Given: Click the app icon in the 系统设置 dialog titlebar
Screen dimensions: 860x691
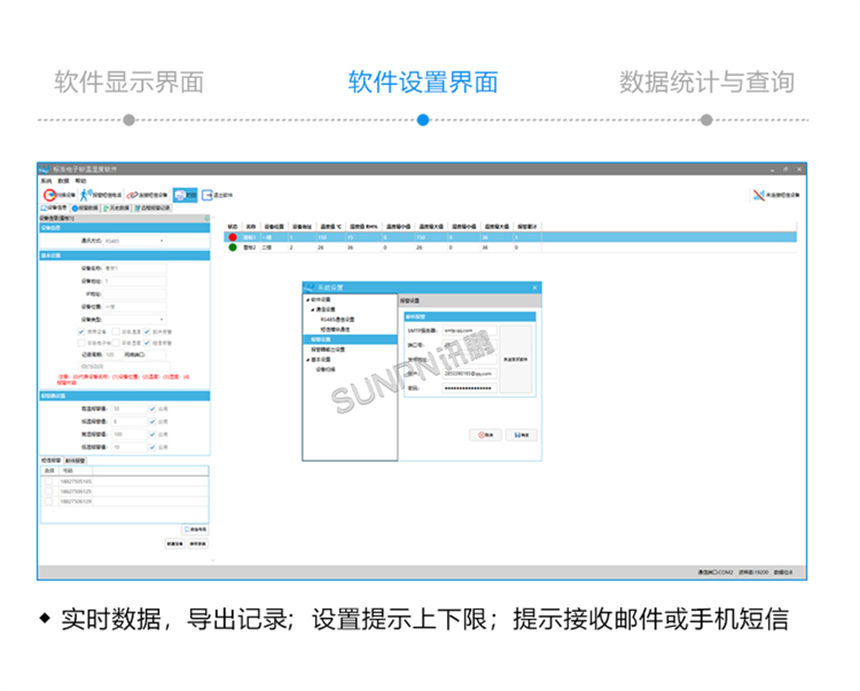Looking at the screenshot, I should pos(309,287).
